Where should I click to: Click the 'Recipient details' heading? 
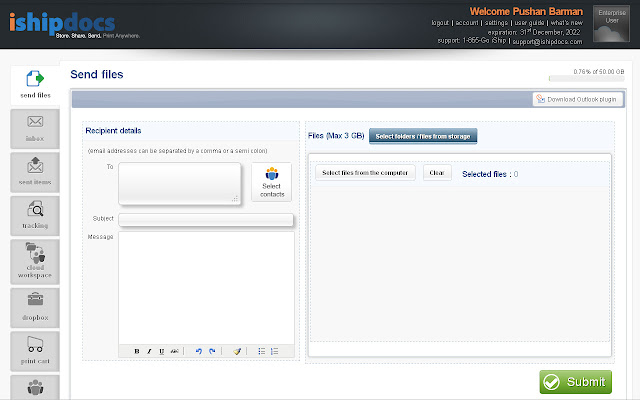pos(113,131)
